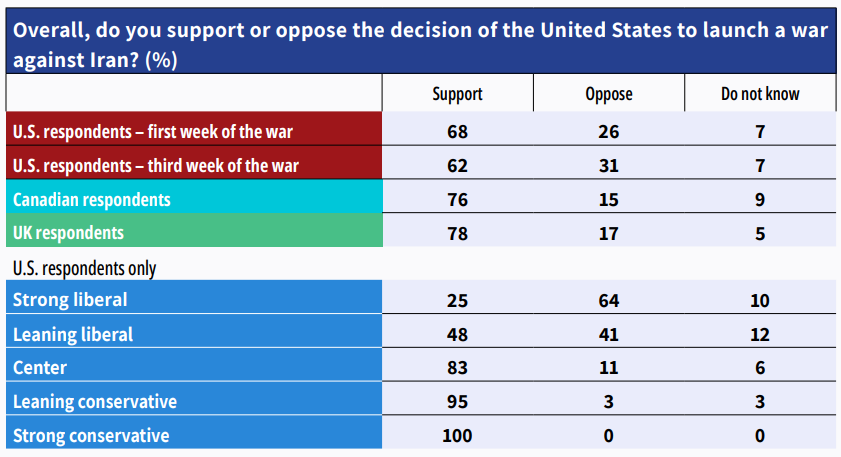Screen dimensions: 841x457
Task: Select the Oppose column header
Action: (608, 94)
